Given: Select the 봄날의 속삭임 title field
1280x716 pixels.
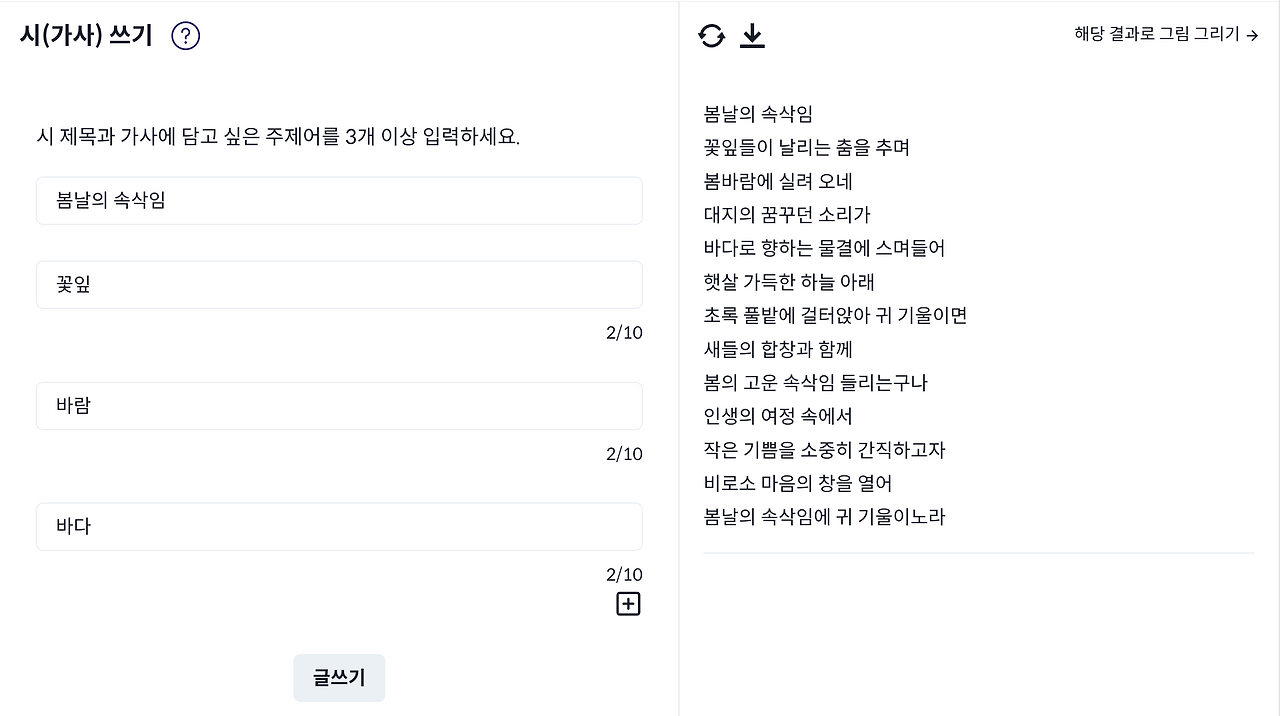Looking at the screenshot, I should point(339,200).
